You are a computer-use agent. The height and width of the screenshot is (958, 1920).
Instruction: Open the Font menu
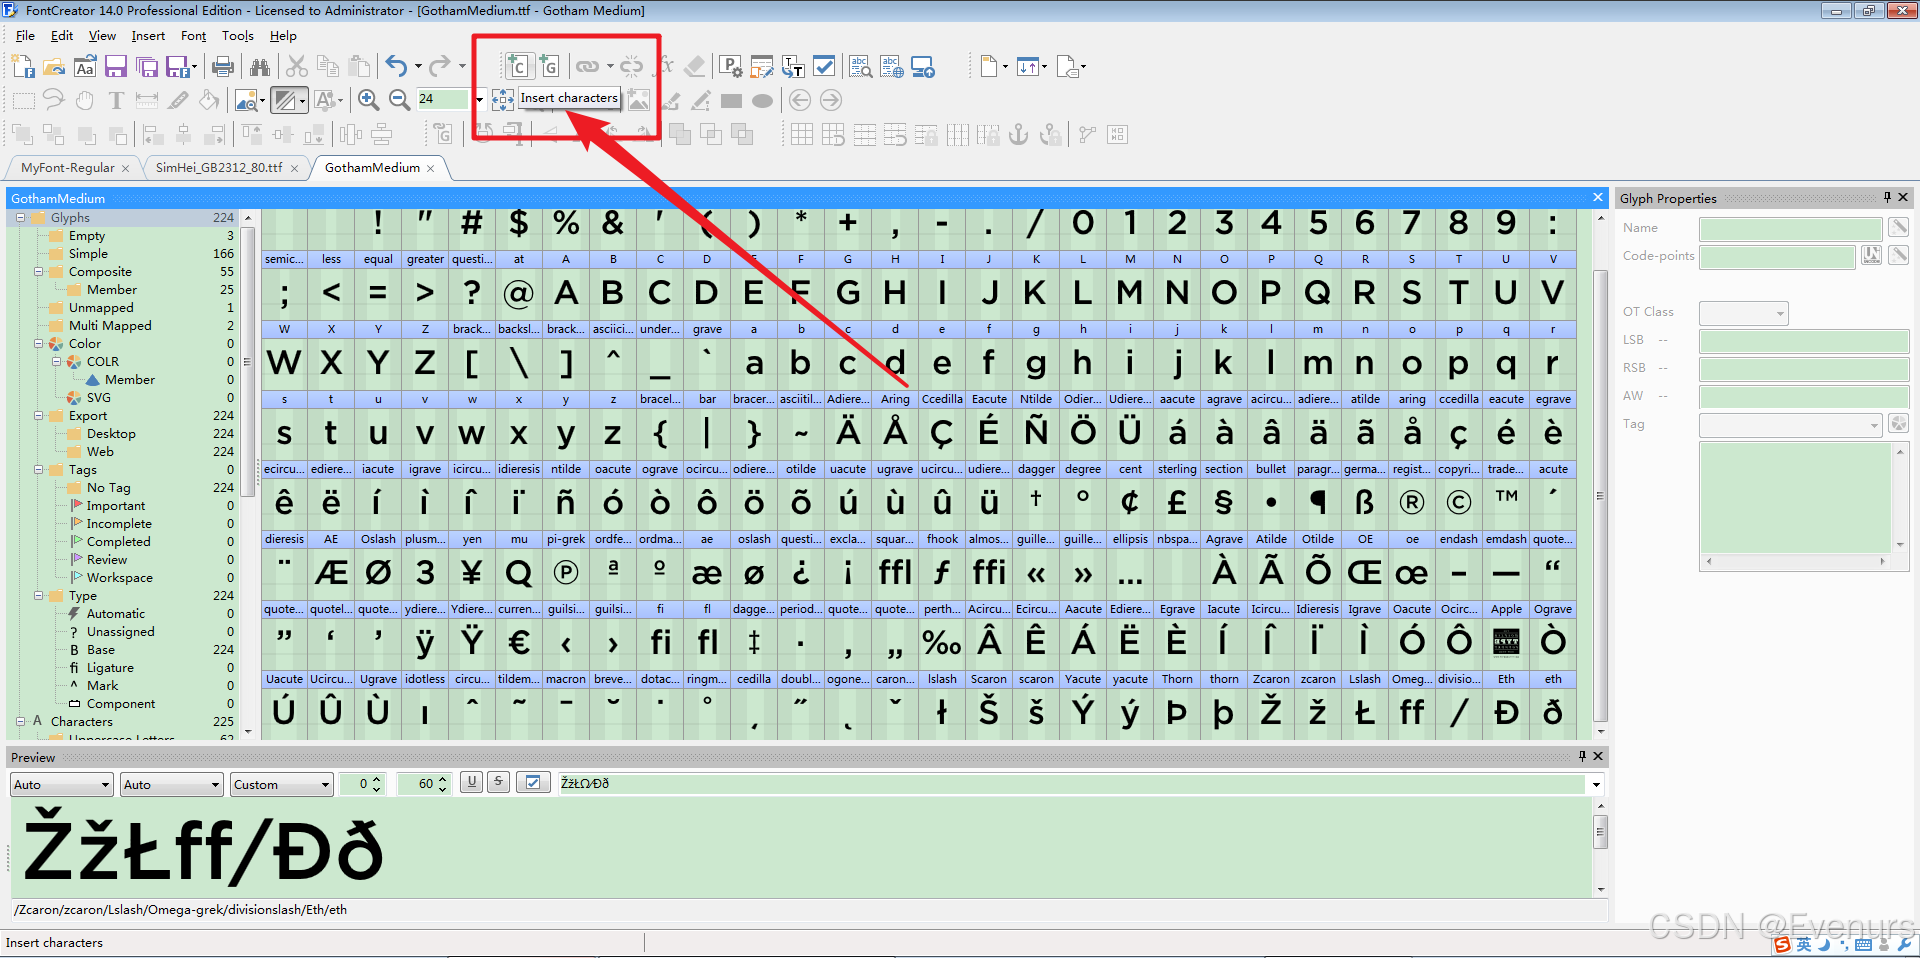coord(193,35)
